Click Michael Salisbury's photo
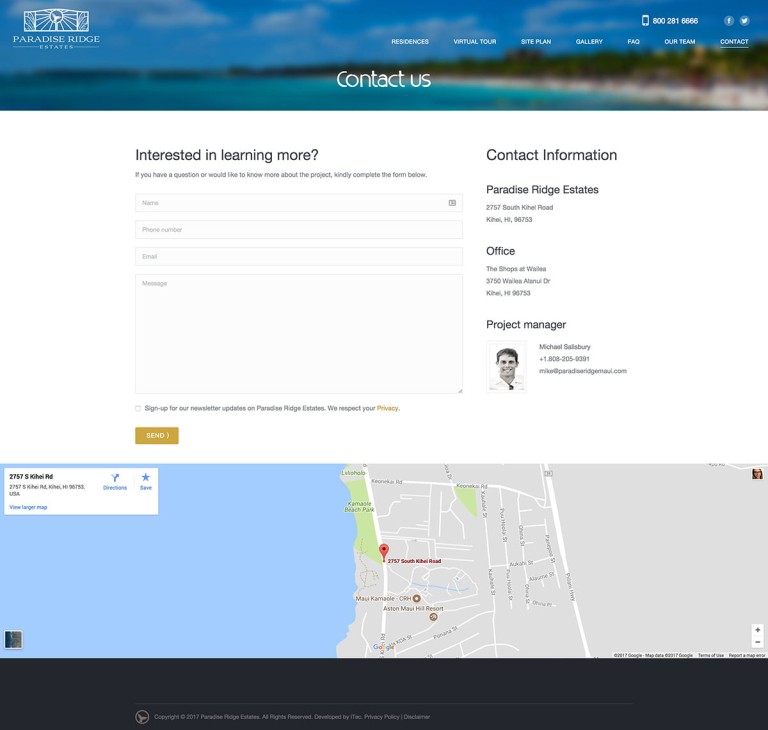This screenshot has height=730, width=768. [506, 367]
